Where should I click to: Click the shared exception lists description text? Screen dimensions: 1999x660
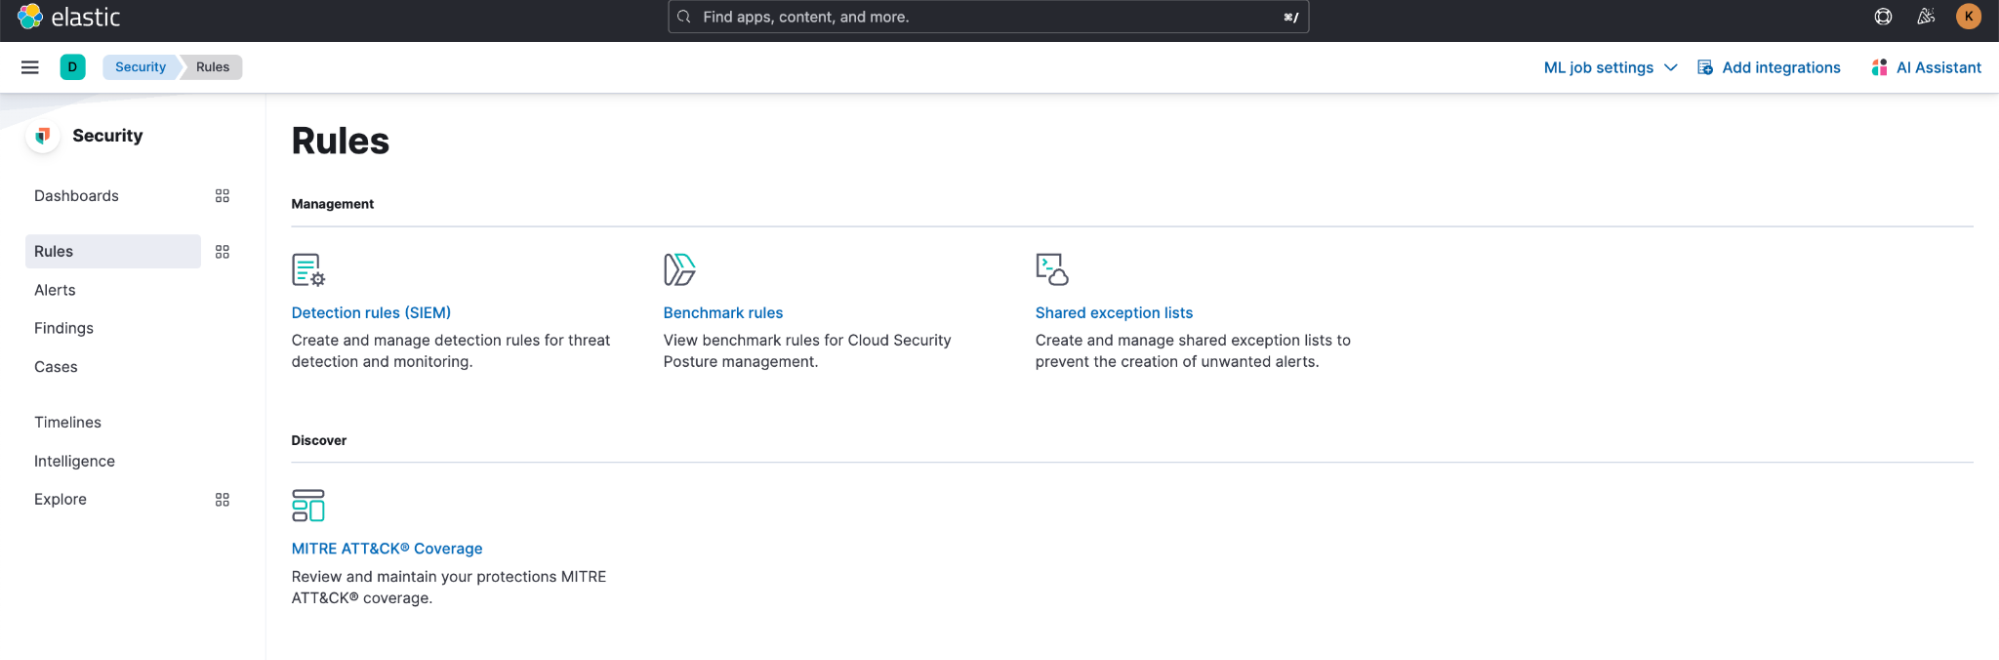(1193, 351)
